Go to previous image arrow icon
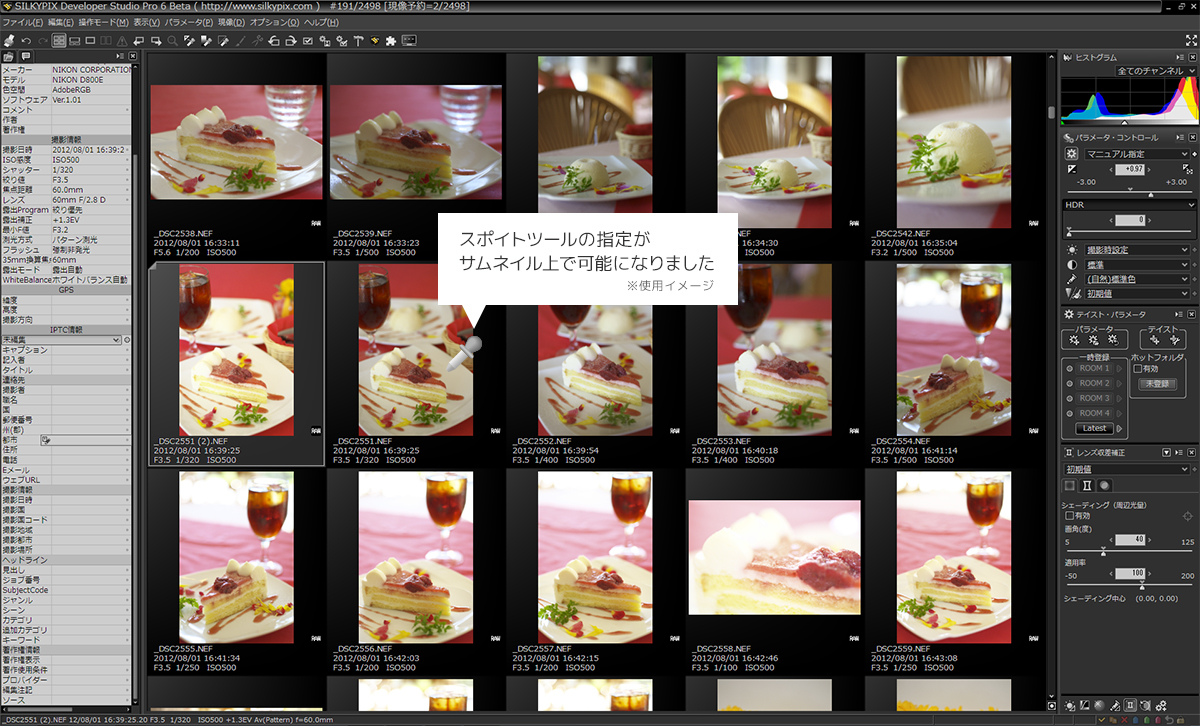Viewport: 1200px width, 726px height. coord(139,41)
